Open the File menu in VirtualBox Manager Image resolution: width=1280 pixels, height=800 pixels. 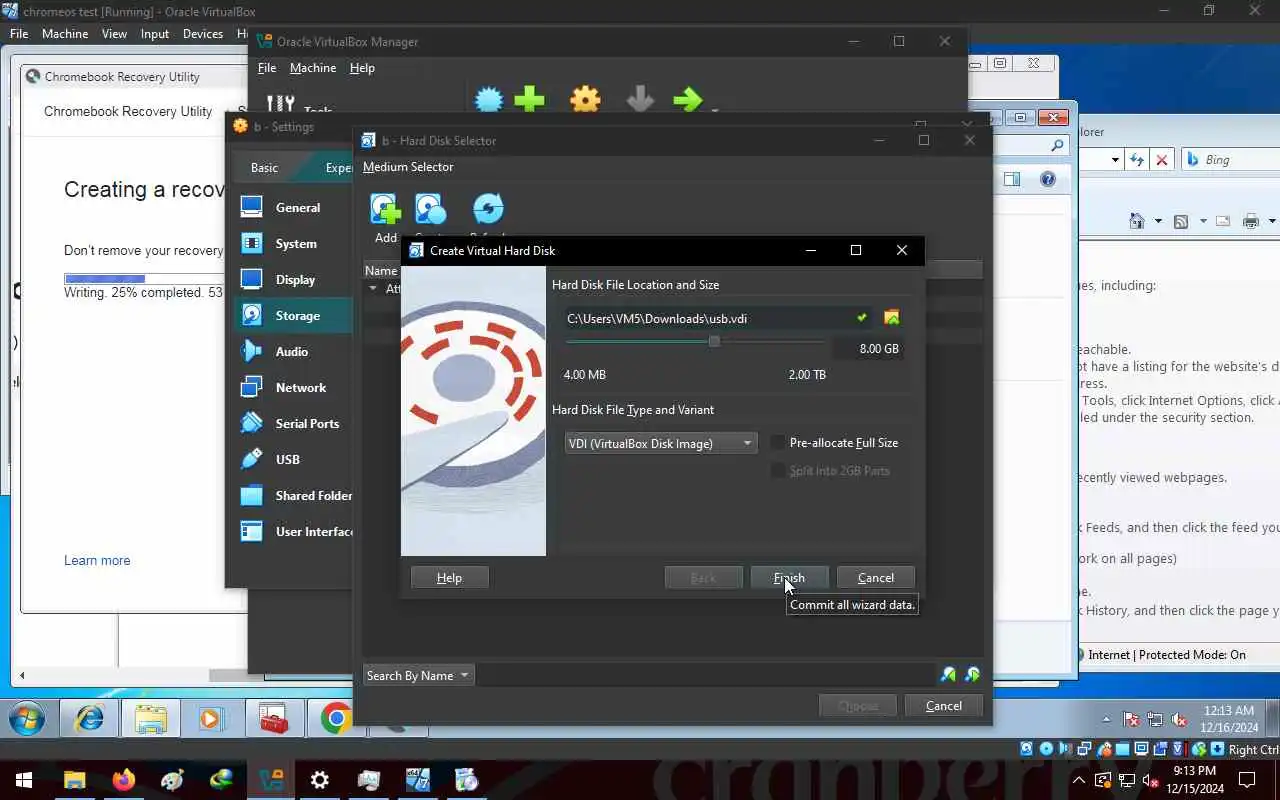[267, 68]
